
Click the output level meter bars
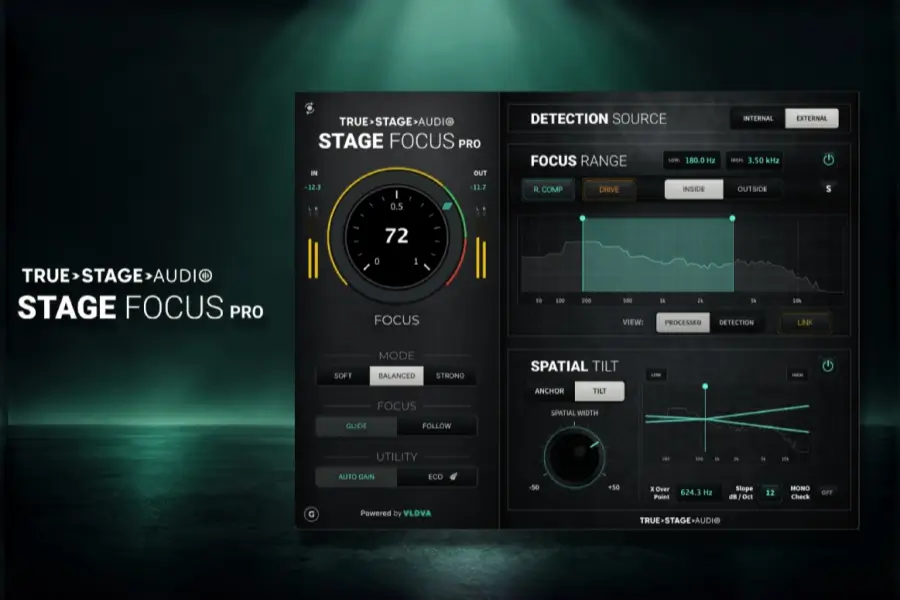[x=481, y=258]
